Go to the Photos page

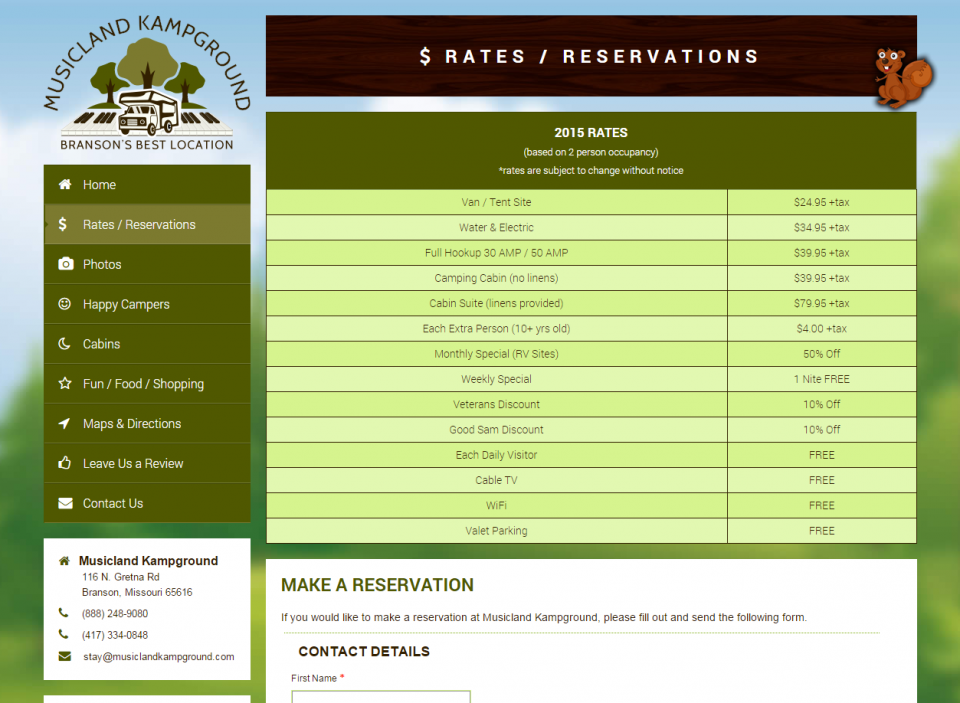[147, 264]
